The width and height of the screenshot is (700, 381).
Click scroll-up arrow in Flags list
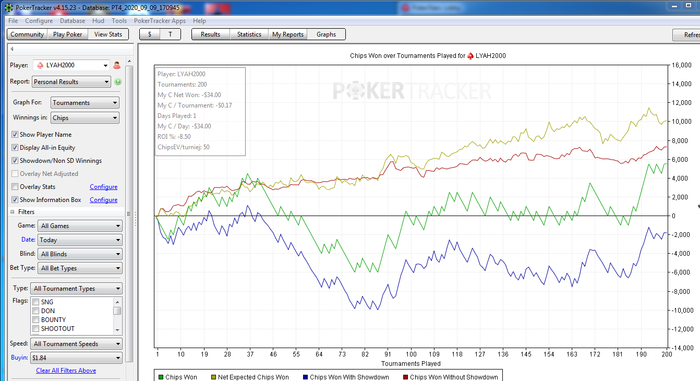click(x=117, y=301)
